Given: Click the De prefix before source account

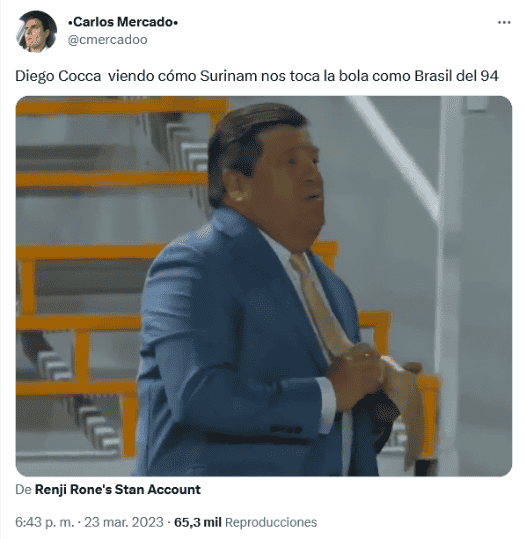Looking at the screenshot, I should [24, 490].
